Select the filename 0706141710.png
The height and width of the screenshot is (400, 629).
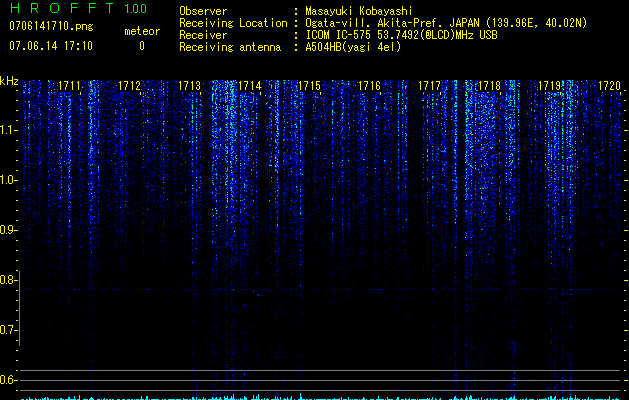pyautogui.click(x=51, y=26)
